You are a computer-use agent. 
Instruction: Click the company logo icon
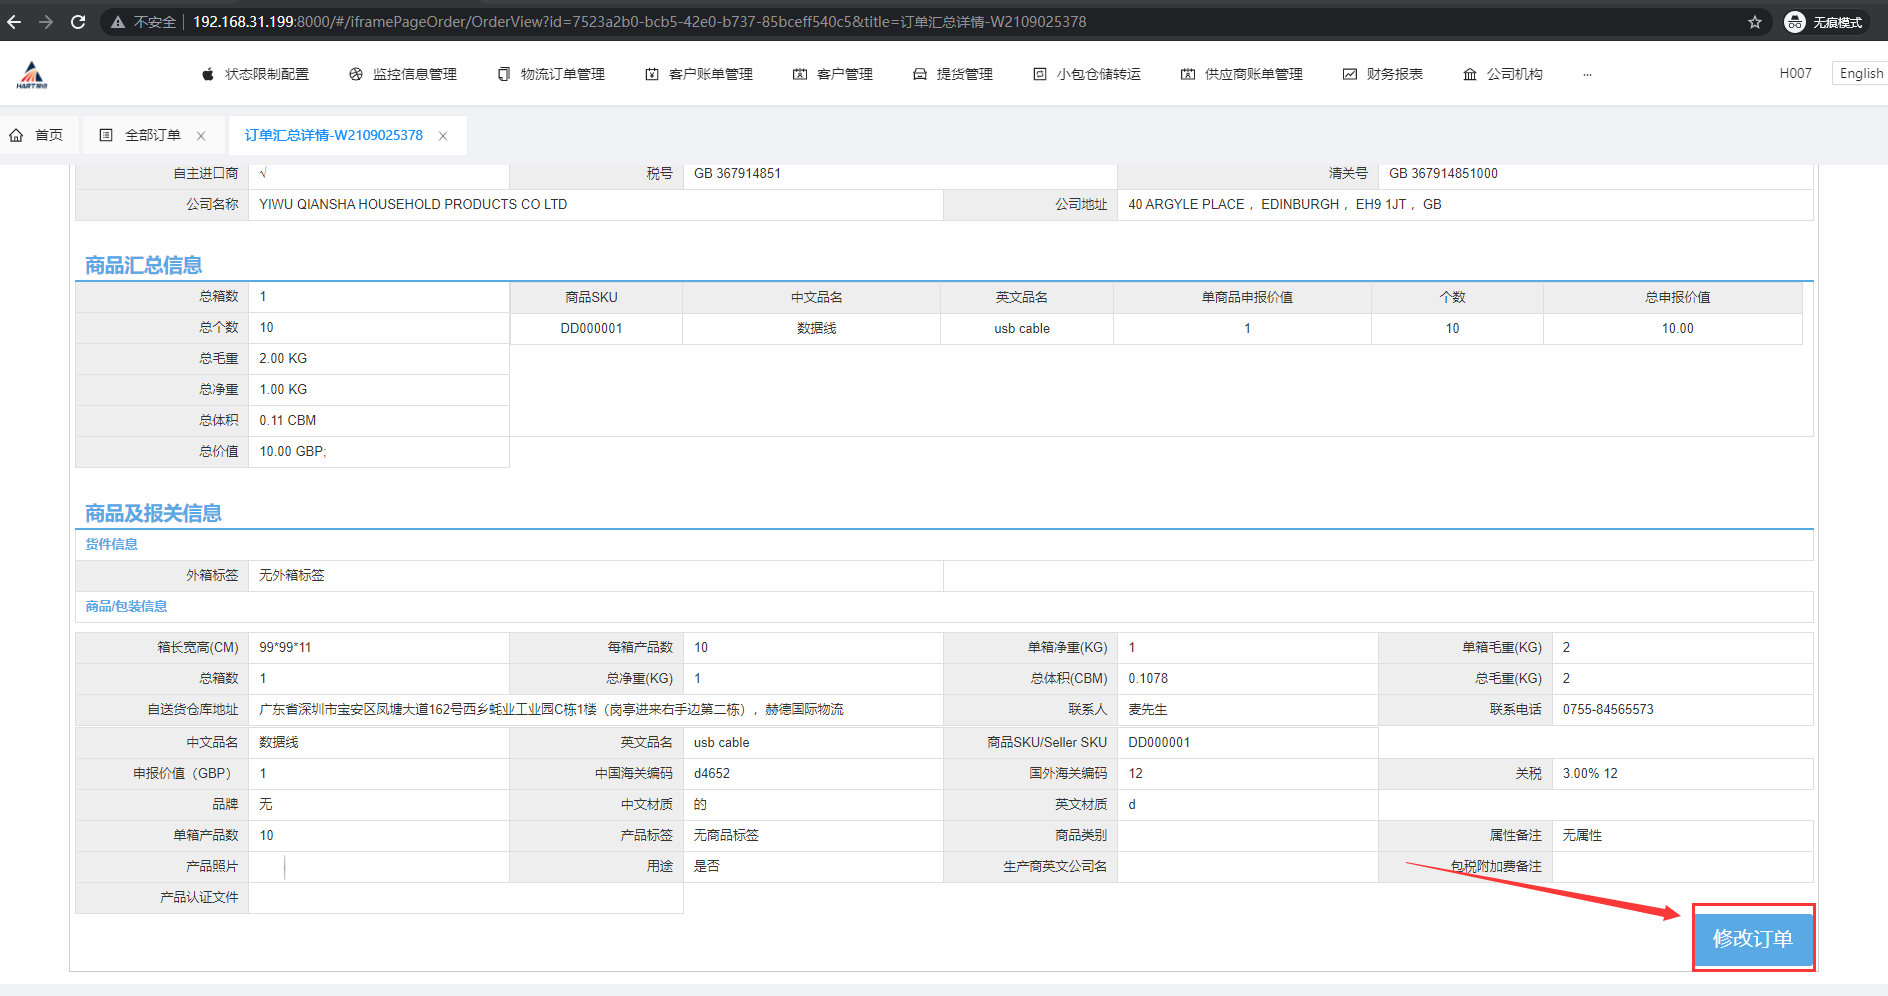32,74
